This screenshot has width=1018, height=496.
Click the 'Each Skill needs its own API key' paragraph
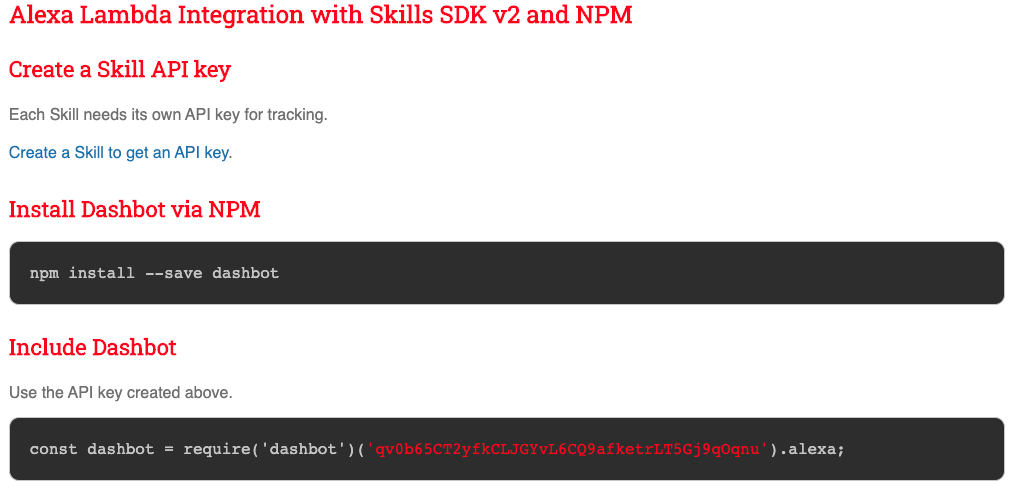coord(168,115)
